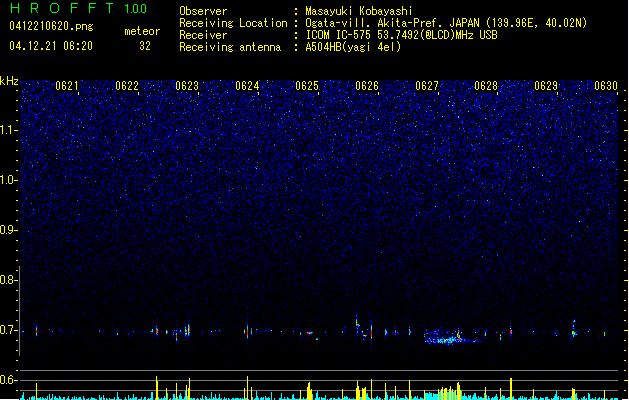Click the kHz axis unit label

(9, 81)
